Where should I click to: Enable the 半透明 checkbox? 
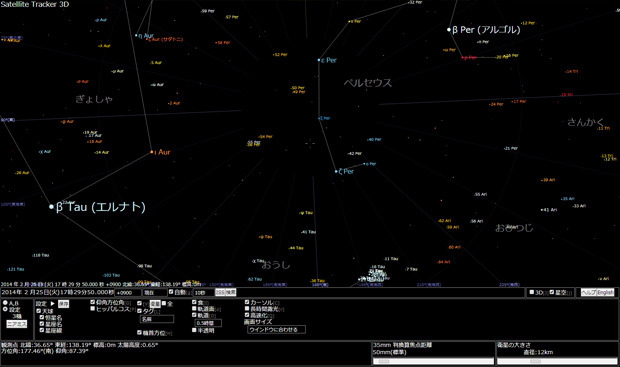tap(194, 330)
